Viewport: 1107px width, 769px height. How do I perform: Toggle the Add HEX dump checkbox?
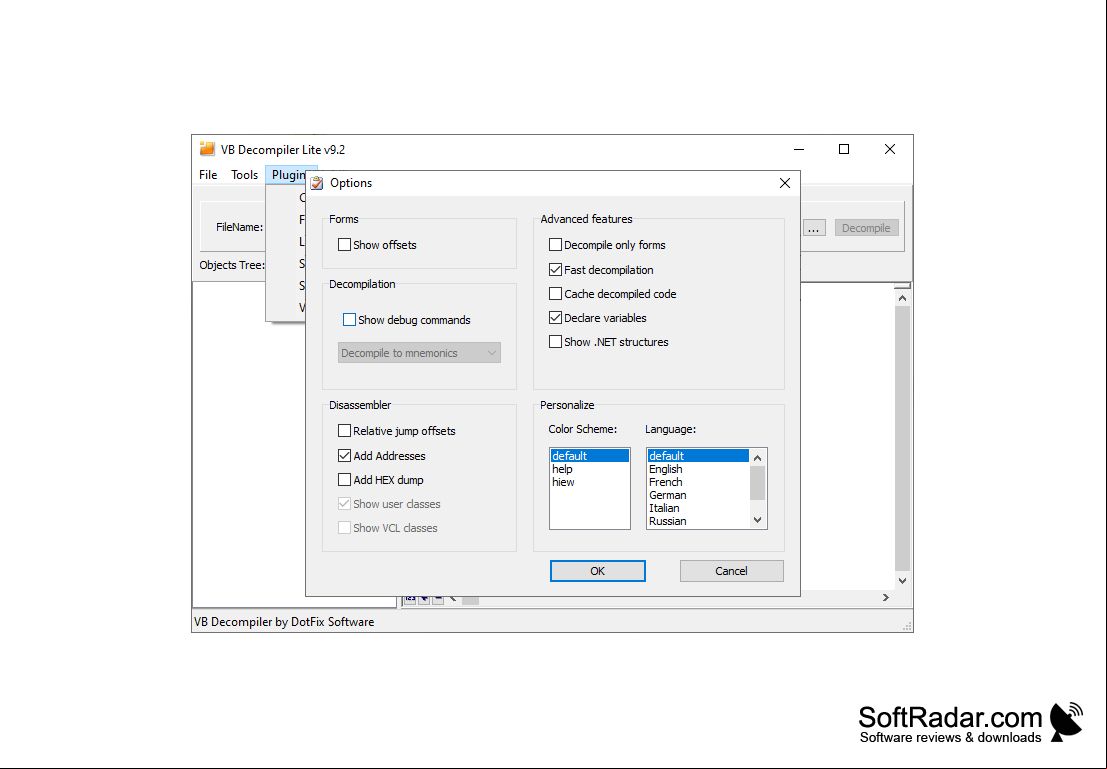[x=345, y=480]
